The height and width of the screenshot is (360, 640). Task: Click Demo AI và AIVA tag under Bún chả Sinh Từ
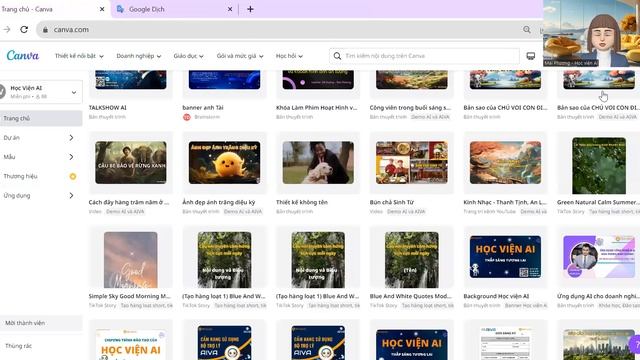pos(406,211)
